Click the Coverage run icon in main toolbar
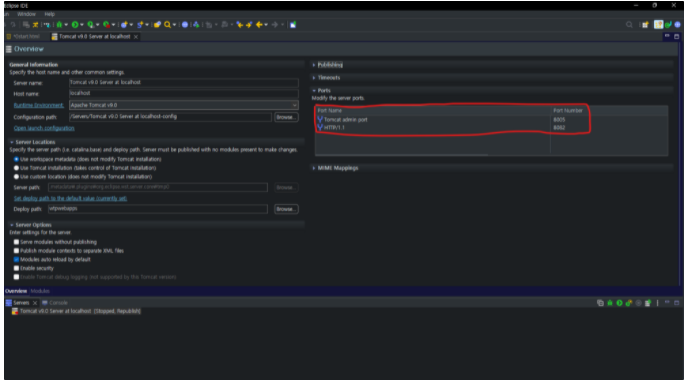 click(x=90, y=25)
